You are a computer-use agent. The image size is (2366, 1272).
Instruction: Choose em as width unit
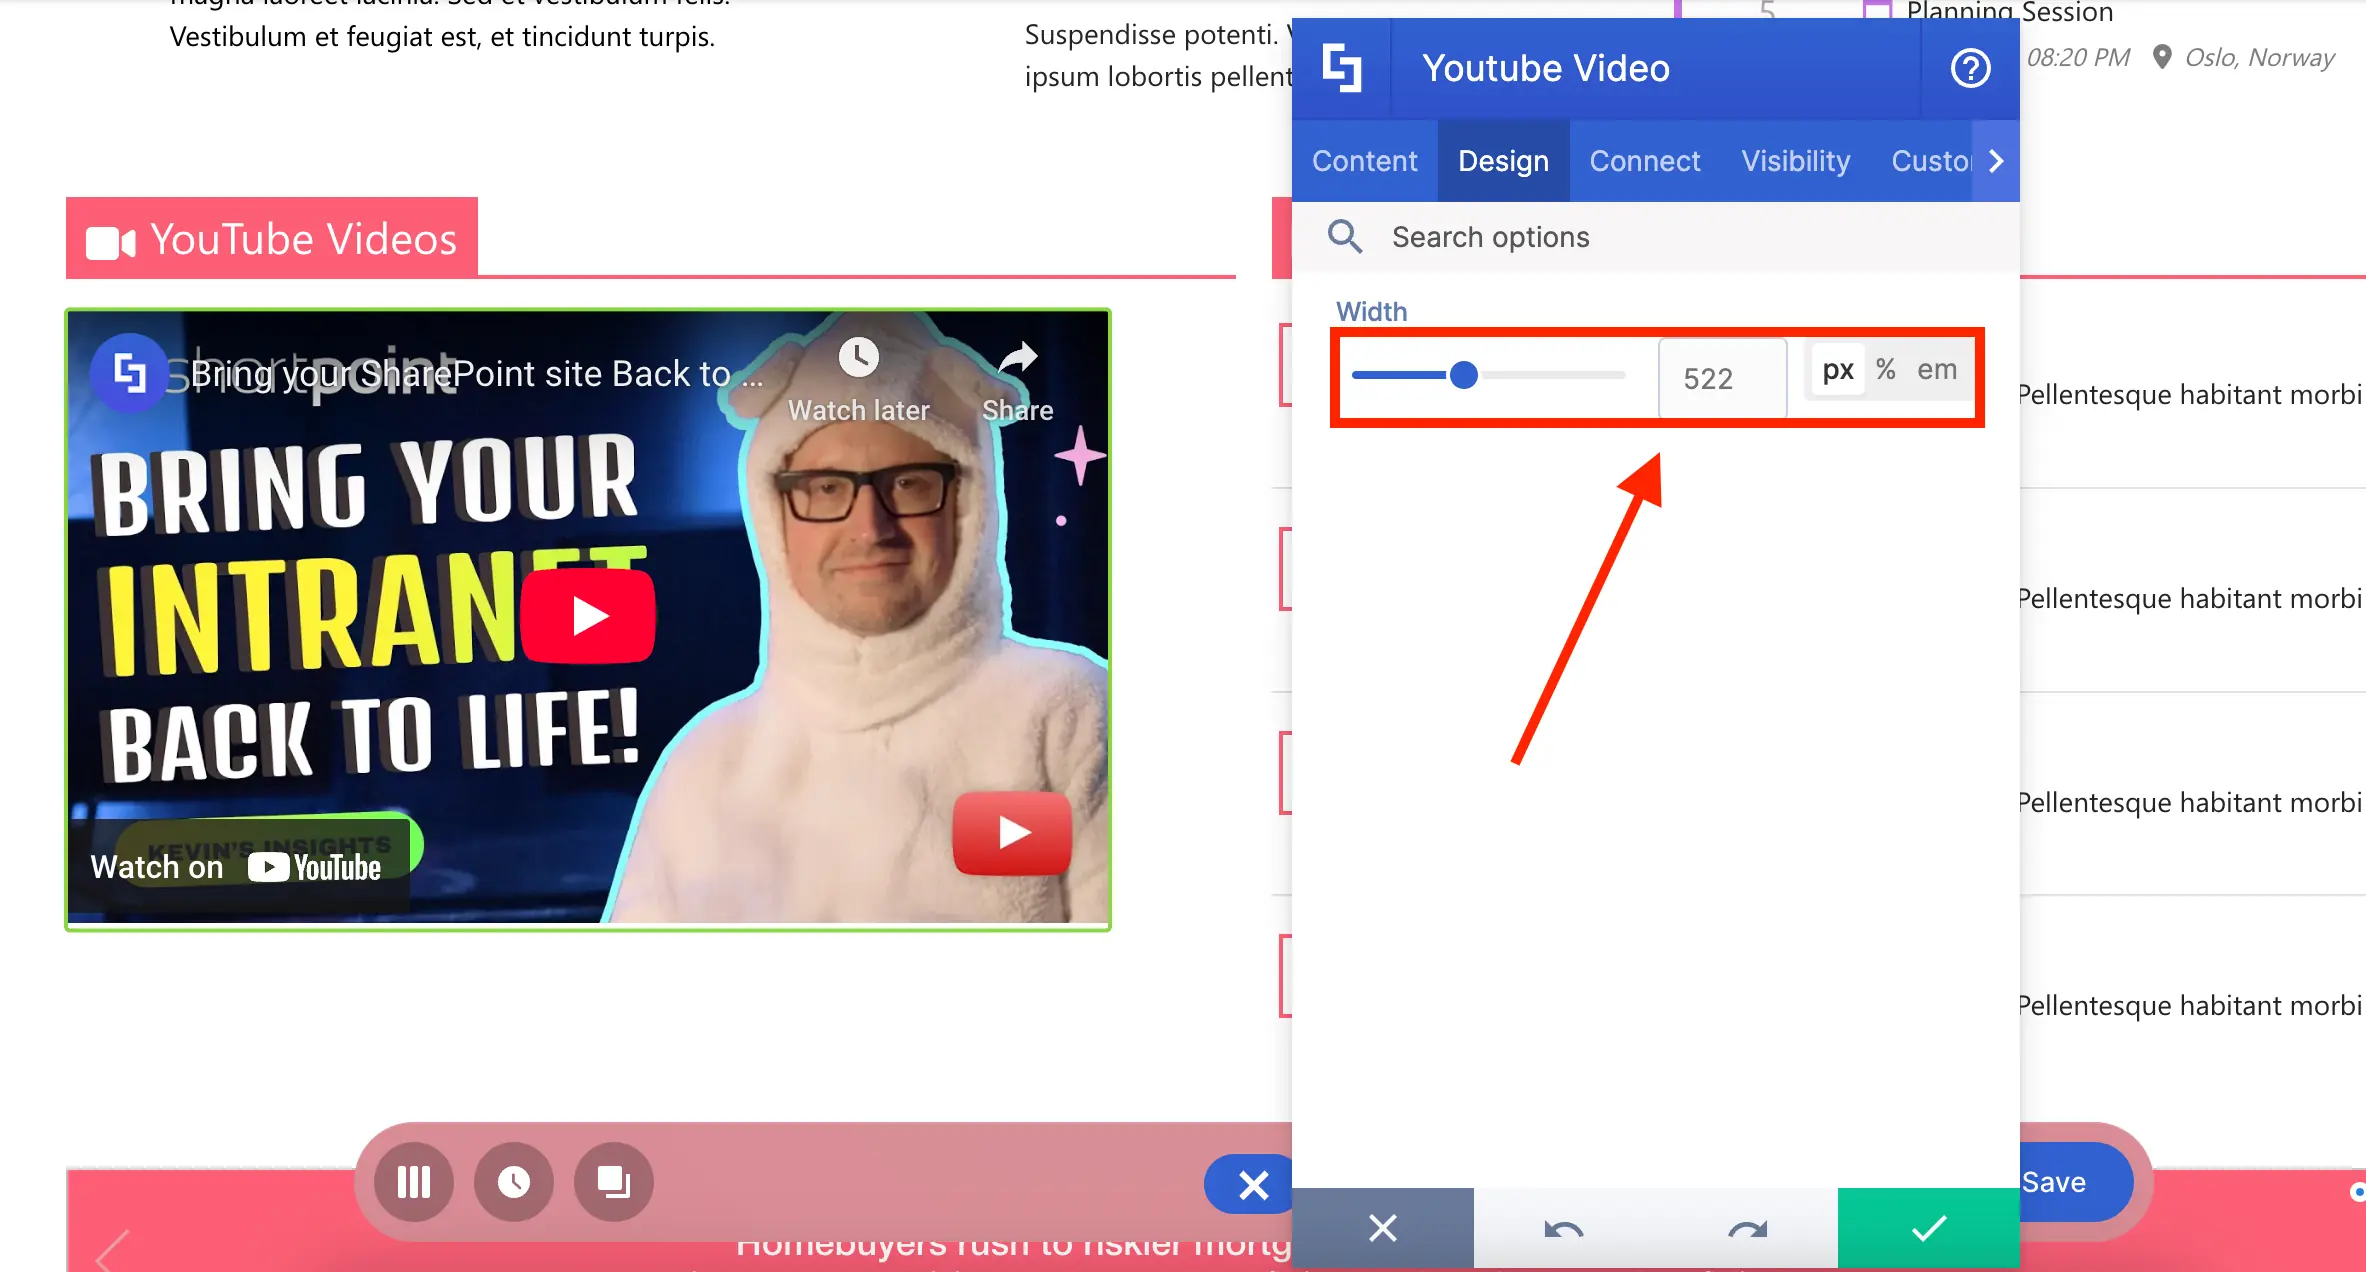tap(1937, 370)
